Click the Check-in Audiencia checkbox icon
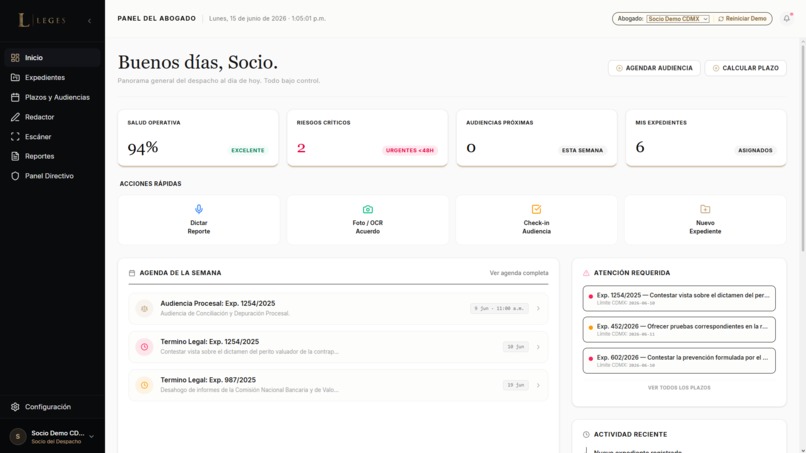Image resolution: width=806 pixels, height=453 pixels. click(x=536, y=209)
